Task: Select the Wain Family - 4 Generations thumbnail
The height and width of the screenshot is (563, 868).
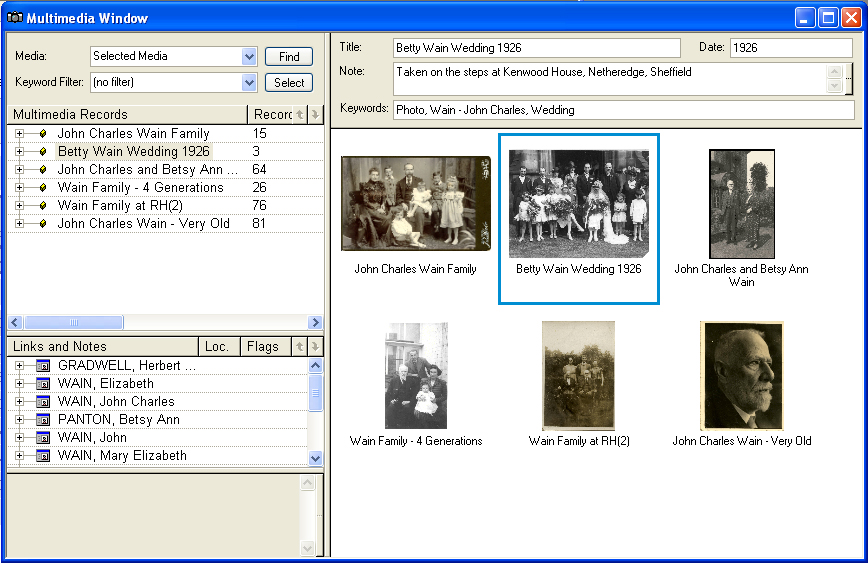Action: point(416,376)
